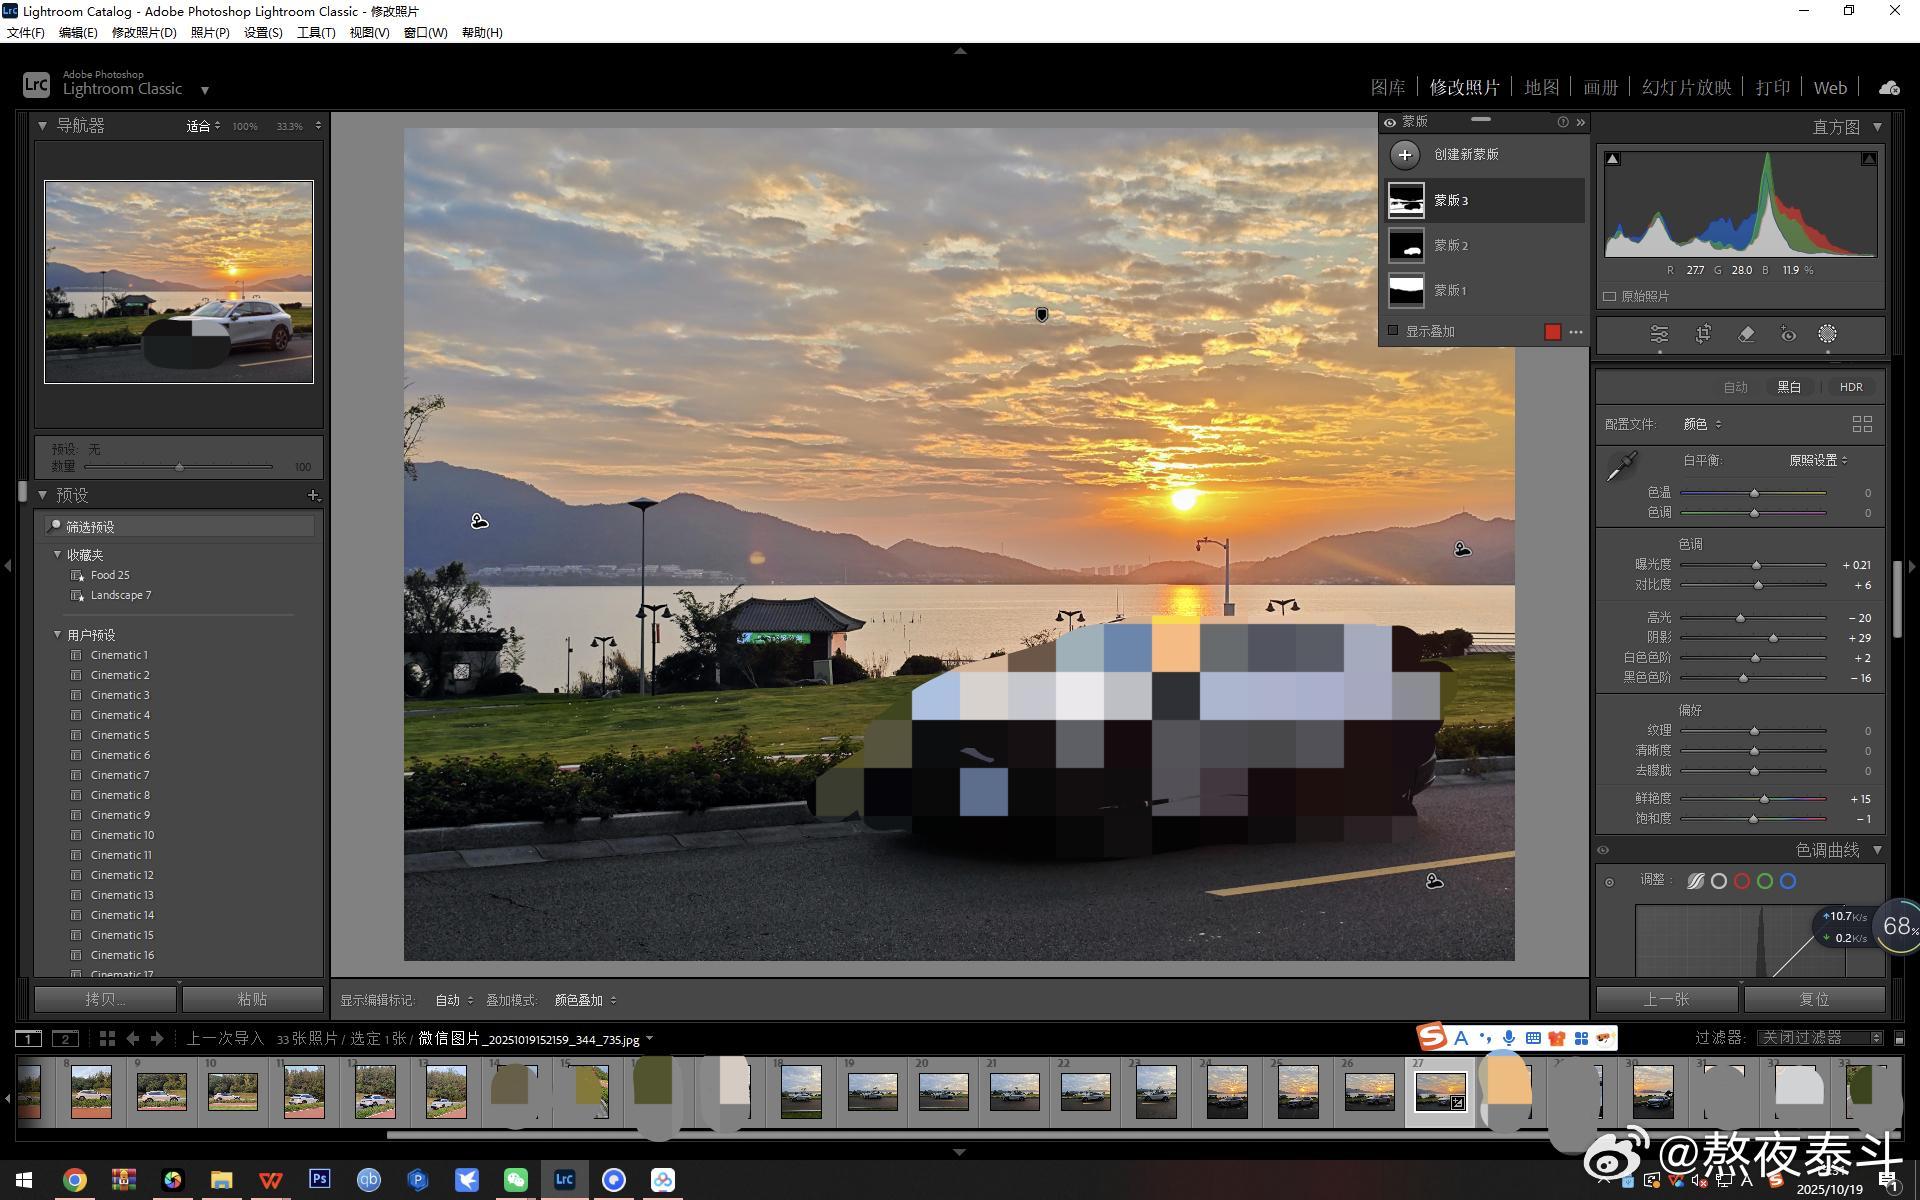Add a new preset with plus icon
The width and height of the screenshot is (1920, 1200).
pos(313,495)
